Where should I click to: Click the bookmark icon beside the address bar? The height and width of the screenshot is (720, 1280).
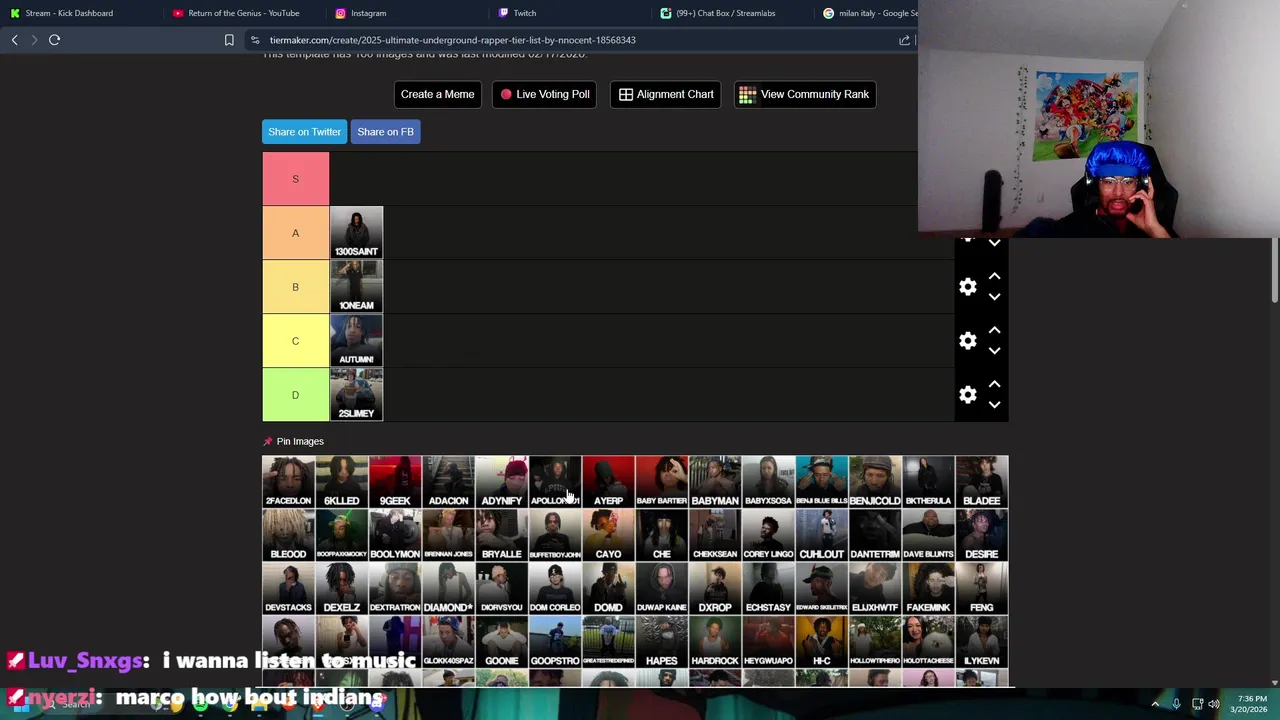click(x=229, y=40)
